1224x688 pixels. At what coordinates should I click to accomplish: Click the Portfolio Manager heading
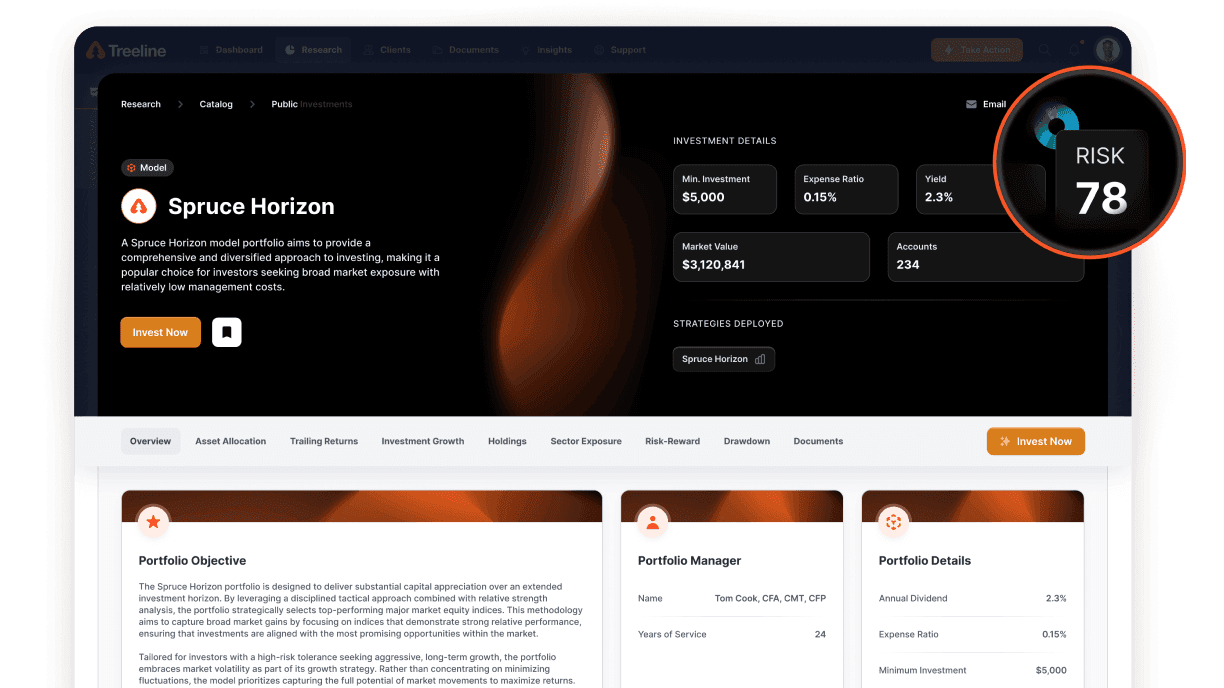690,561
